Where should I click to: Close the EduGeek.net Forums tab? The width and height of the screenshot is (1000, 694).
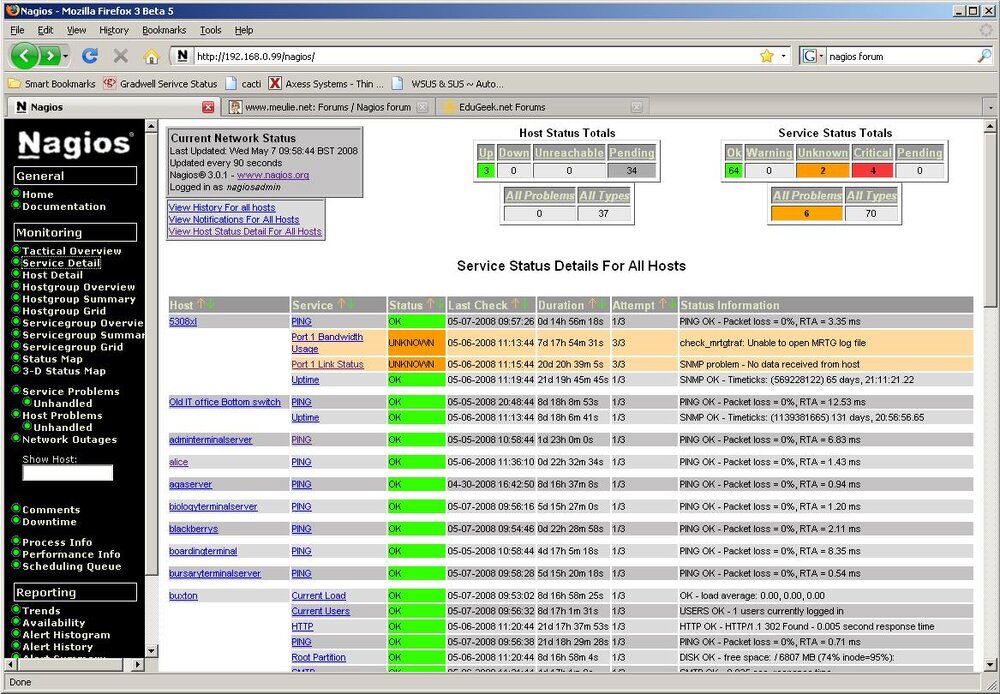(x=636, y=107)
